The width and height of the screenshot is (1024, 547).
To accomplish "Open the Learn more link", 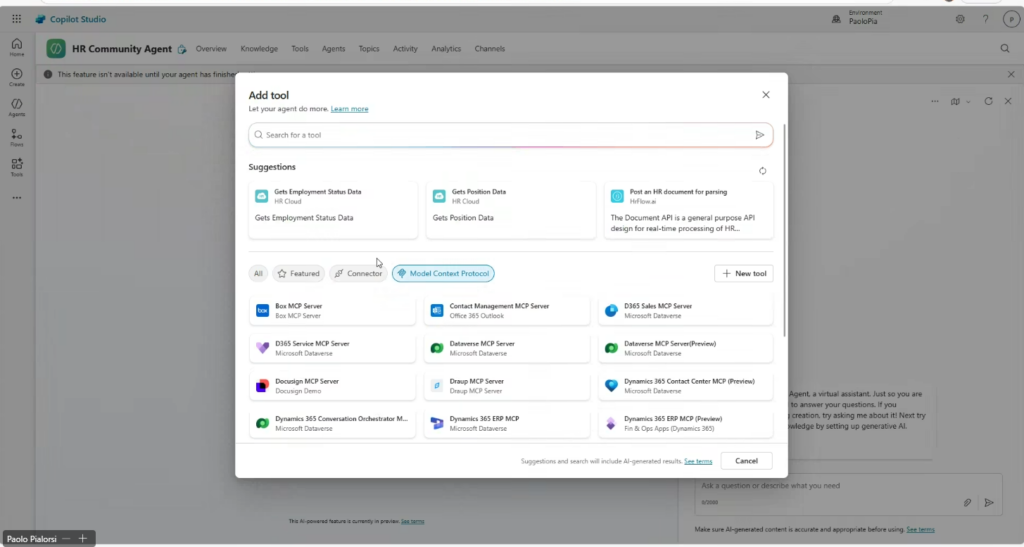I will [349, 109].
